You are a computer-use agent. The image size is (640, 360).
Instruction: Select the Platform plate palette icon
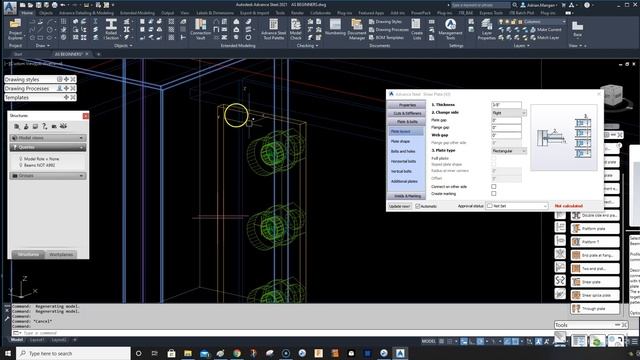[576, 229]
